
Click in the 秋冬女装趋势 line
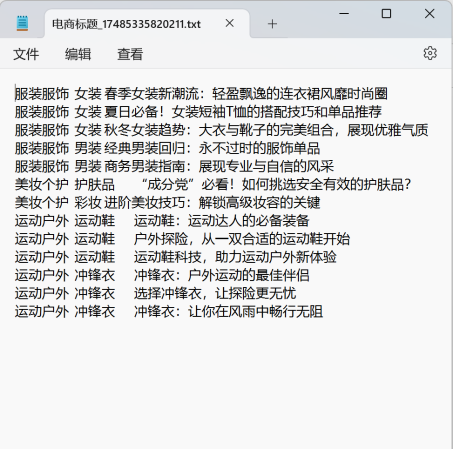click(221, 130)
